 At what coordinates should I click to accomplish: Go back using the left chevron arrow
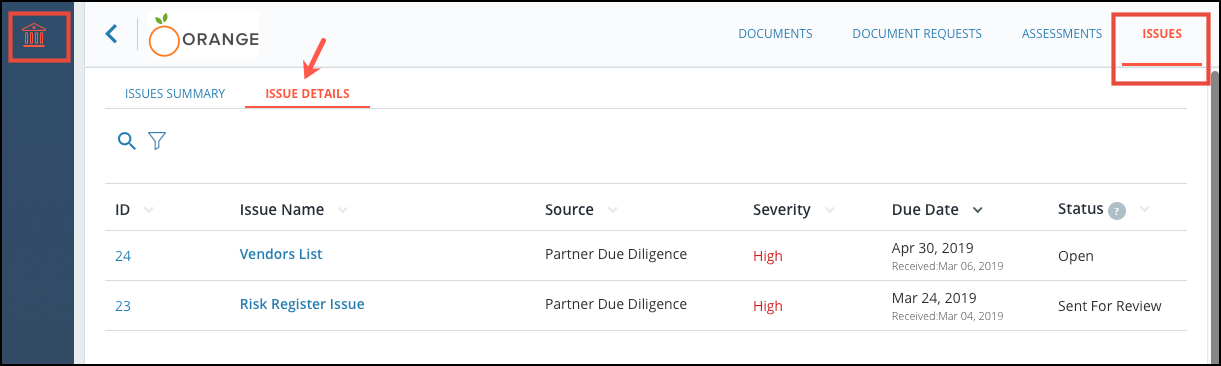coord(111,34)
